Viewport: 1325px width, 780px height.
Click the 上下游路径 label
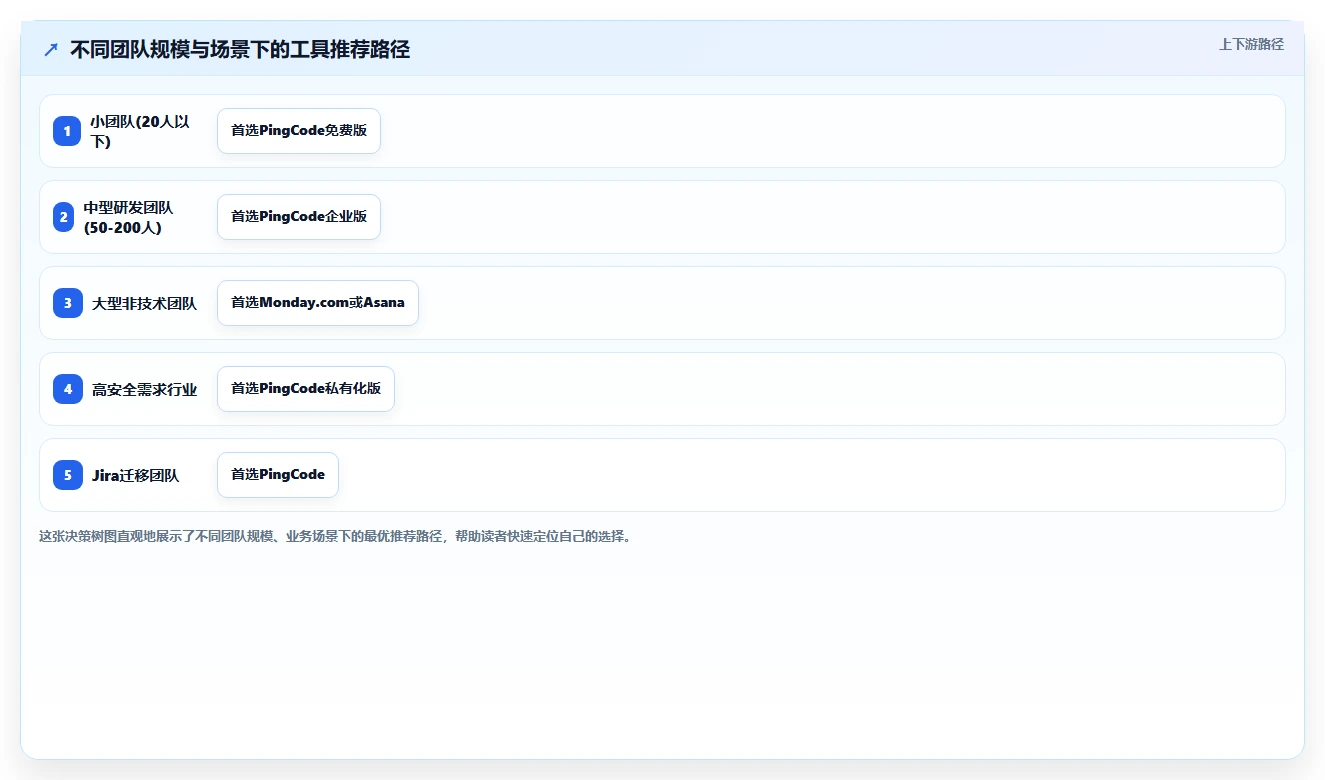coord(1251,45)
